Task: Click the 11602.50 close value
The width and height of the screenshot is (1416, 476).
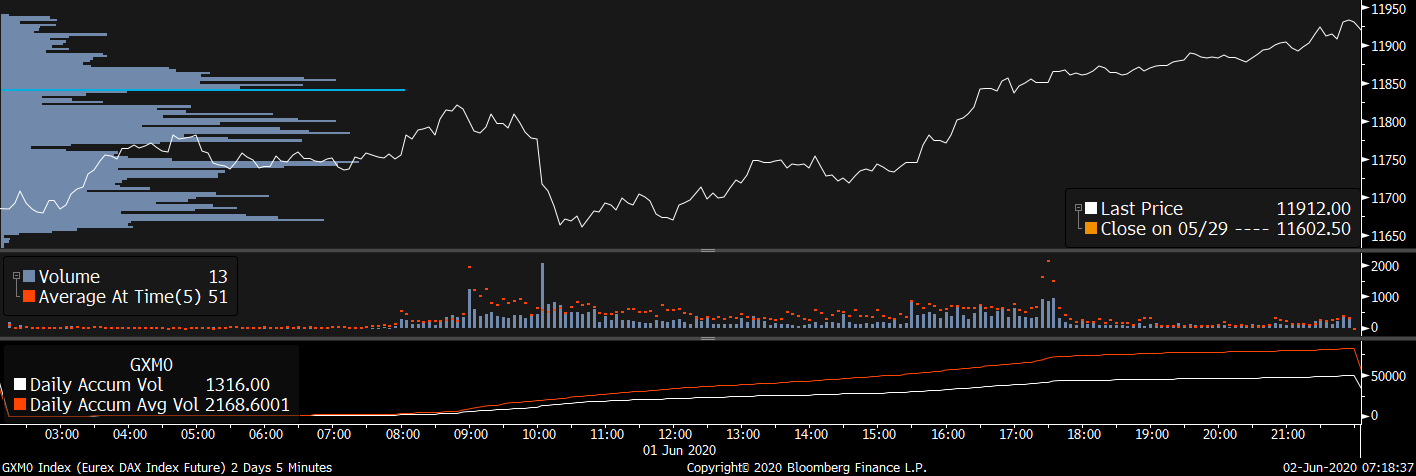Action: click(1314, 229)
